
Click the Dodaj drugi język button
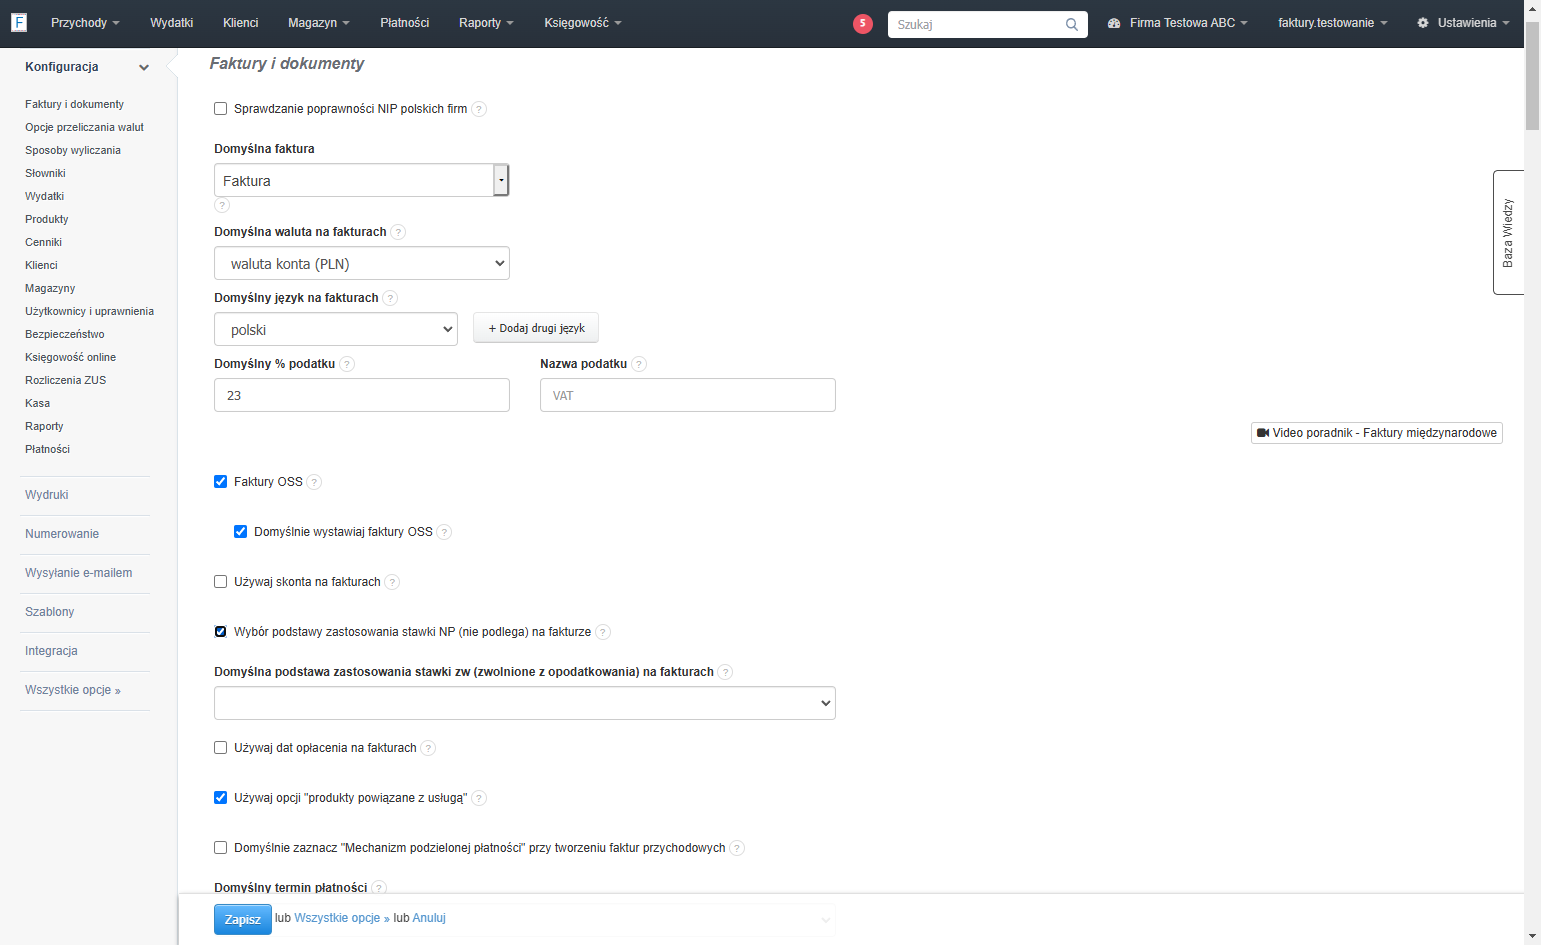point(536,328)
